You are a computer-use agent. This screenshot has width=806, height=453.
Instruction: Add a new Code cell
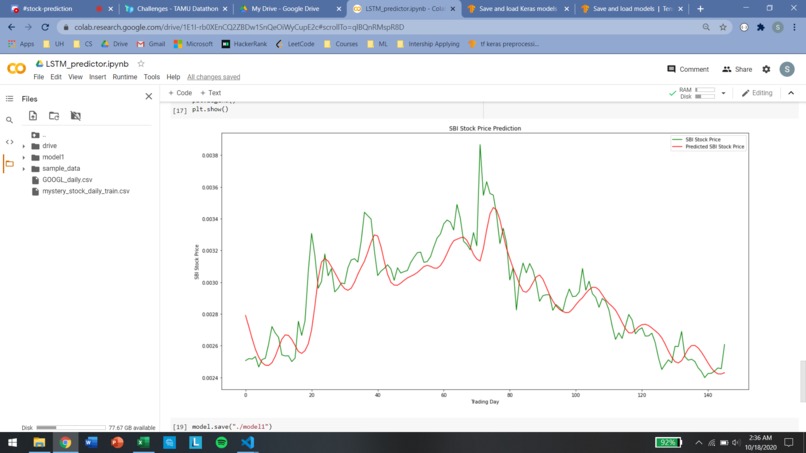tap(180, 93)
